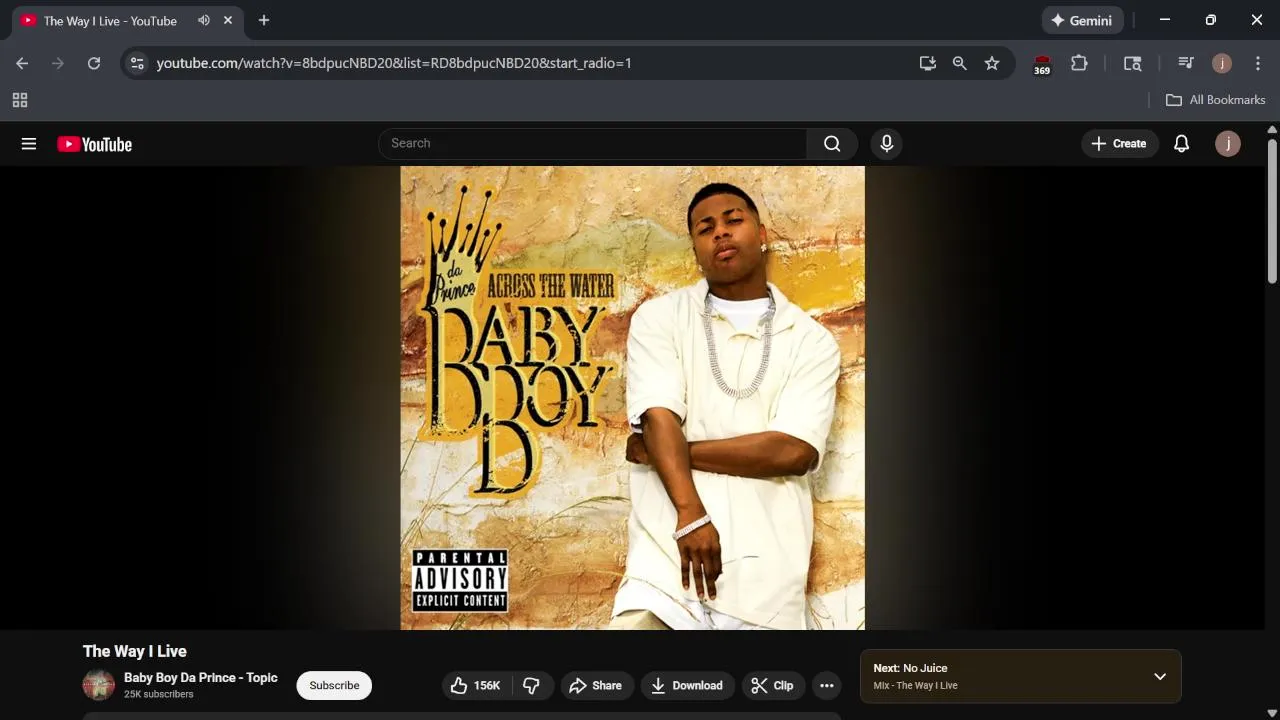The width and height of the screenshot is (1280, 720).
Task: Open the YouTube guide hamburger menu
Action: pos(29,144)
